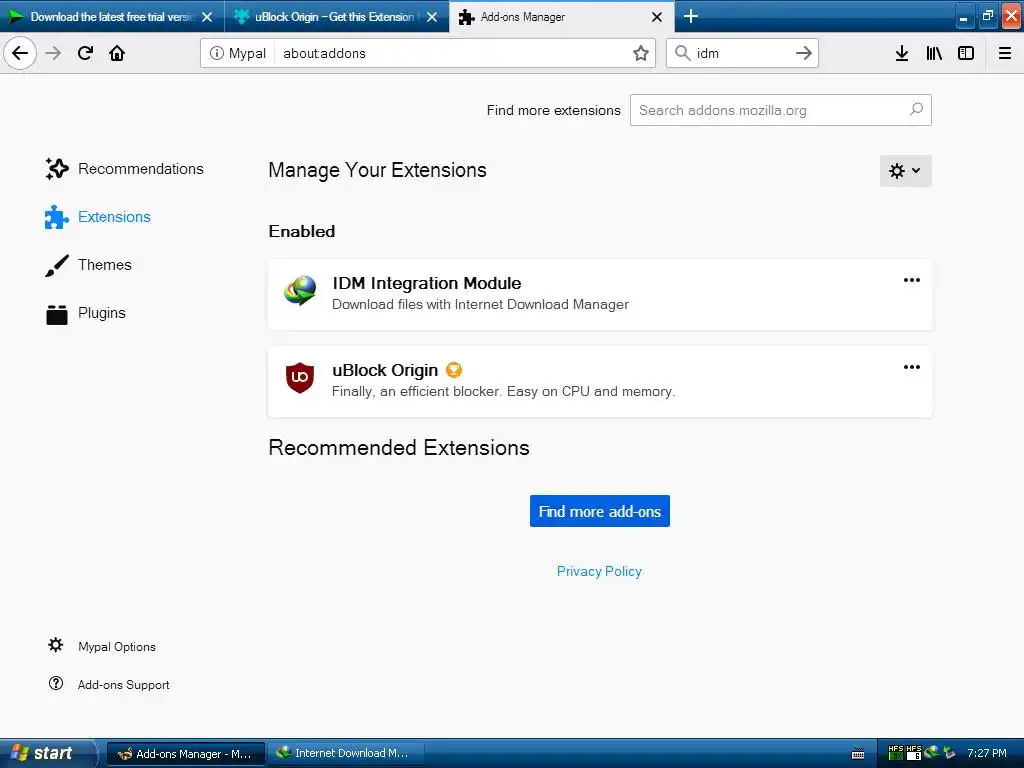
Task: Click the uBlock Origin shield icon
Action: tap(300, 378)
